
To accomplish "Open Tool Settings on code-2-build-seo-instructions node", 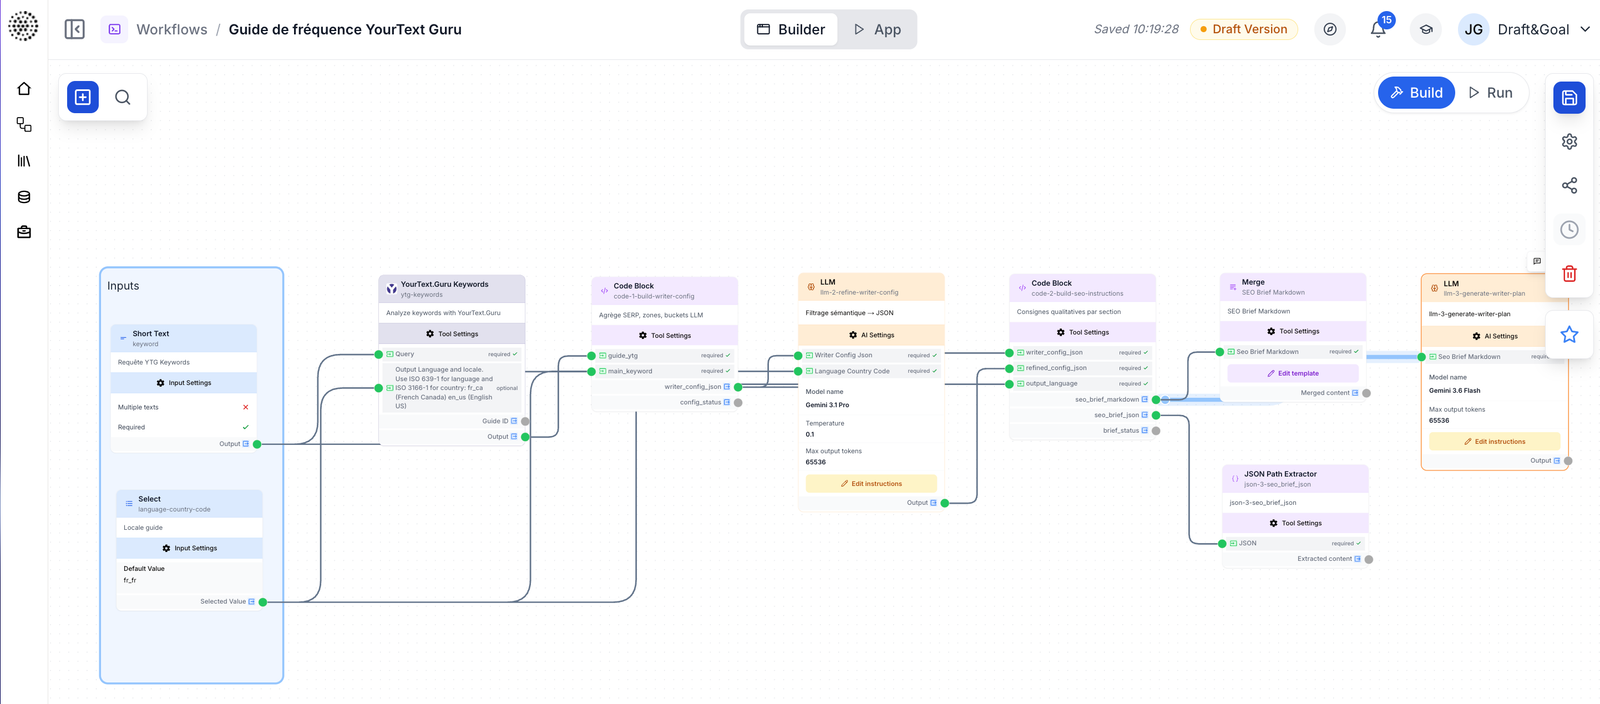I will (x=1083, y=332).
